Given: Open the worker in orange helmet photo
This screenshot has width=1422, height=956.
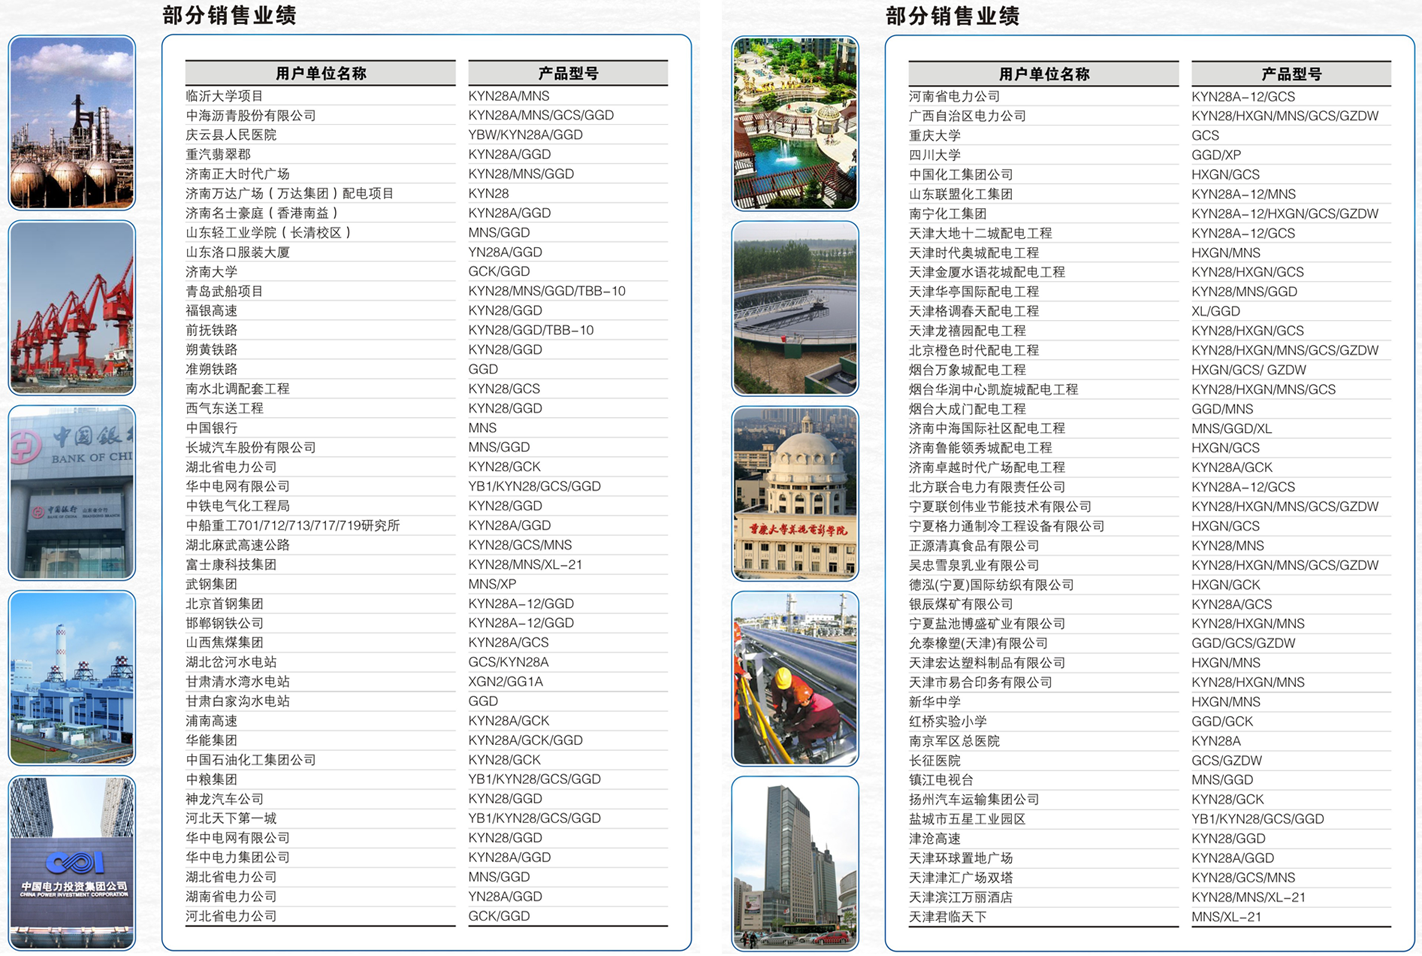Looking at the screenshot, I should pyautogui.click(x=795, y=679).
